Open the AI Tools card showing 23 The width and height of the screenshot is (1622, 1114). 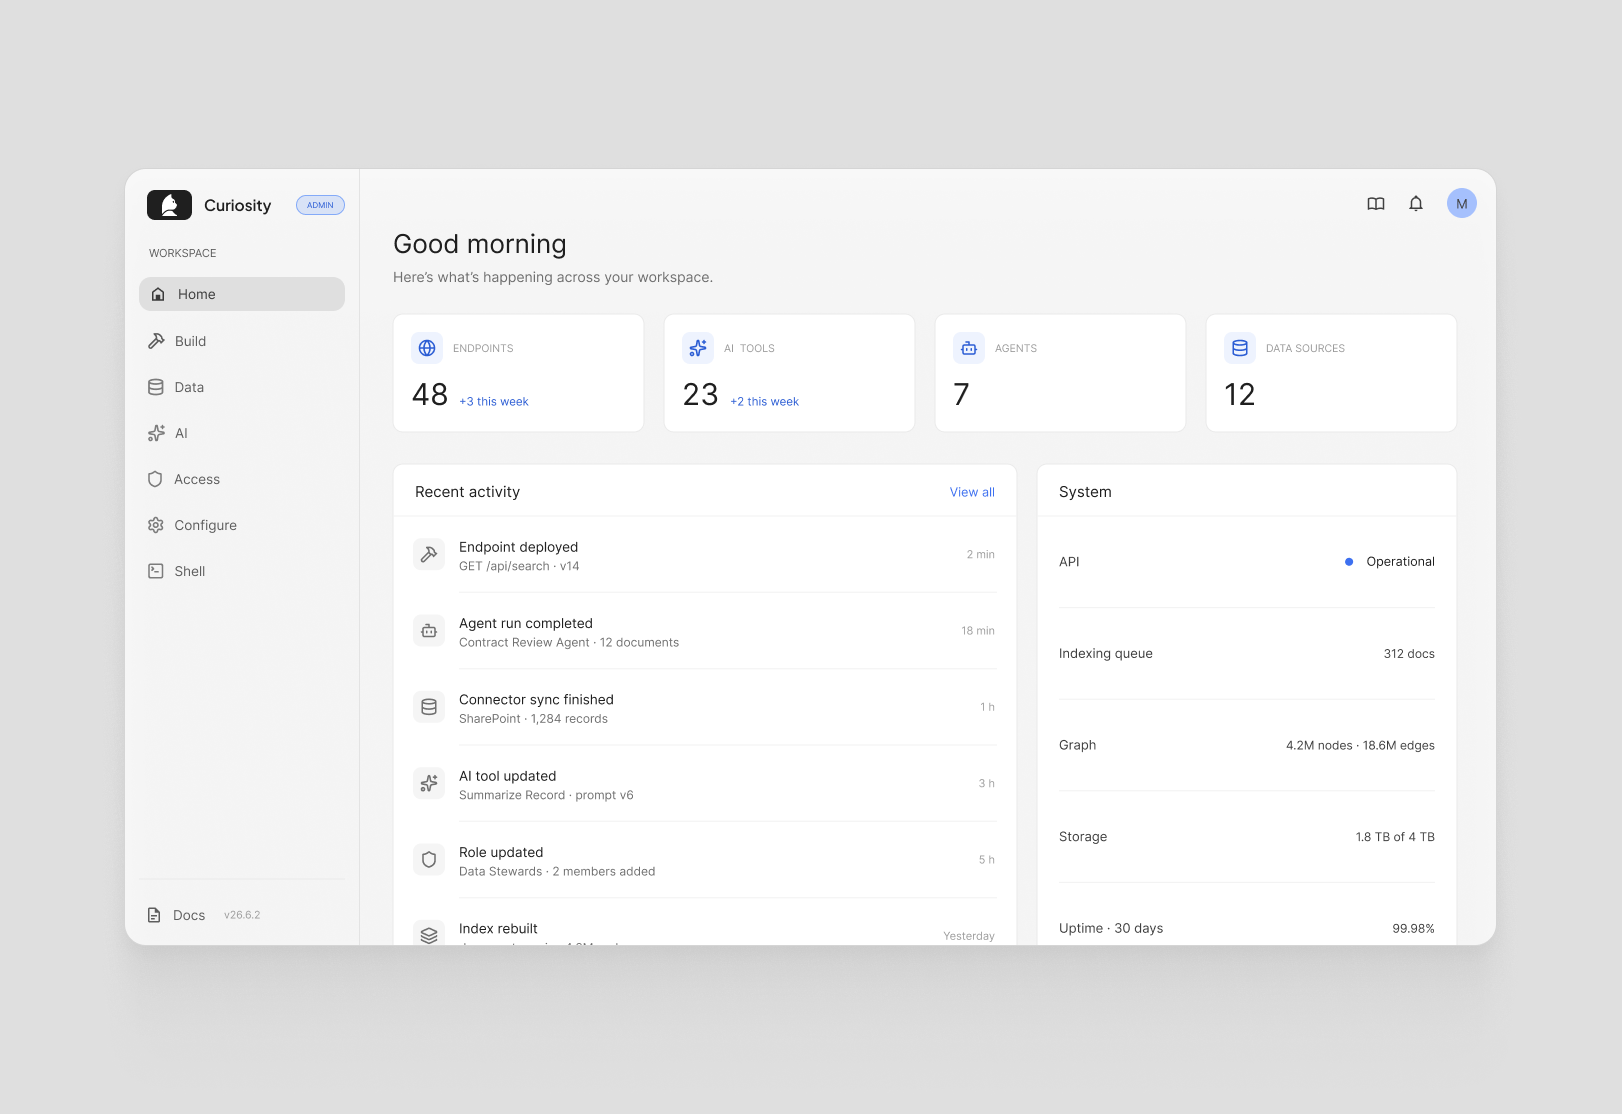pyautogui.click(x=789, y=373)
